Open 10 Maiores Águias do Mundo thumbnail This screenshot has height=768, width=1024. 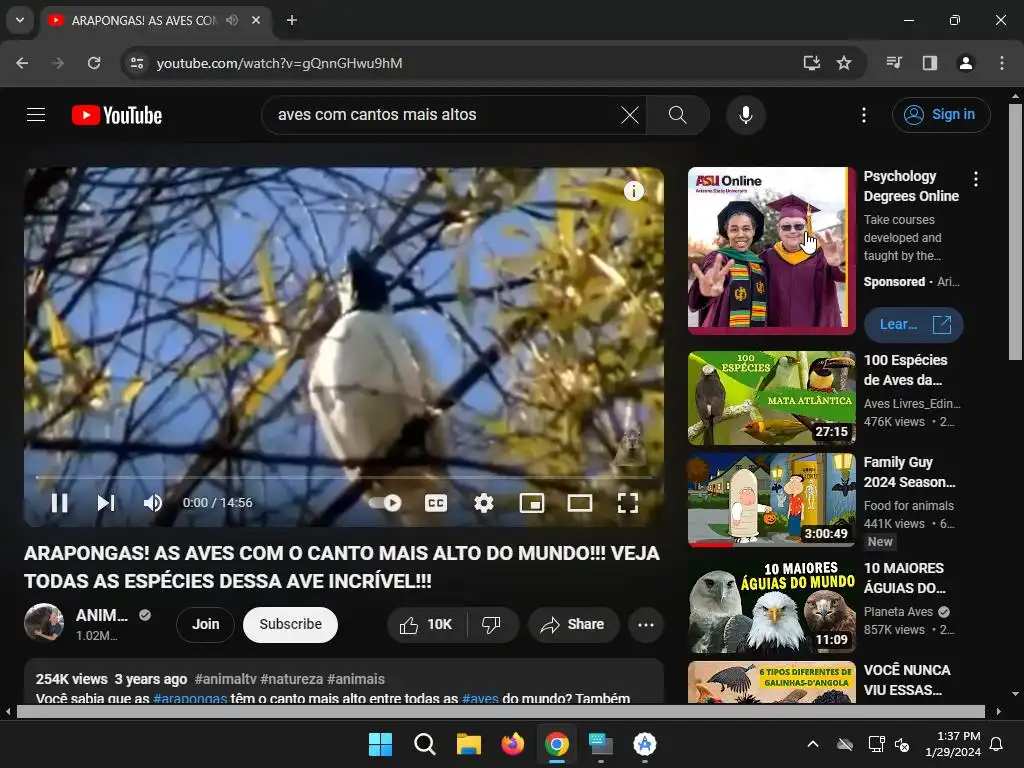click(x=771, y=605)
